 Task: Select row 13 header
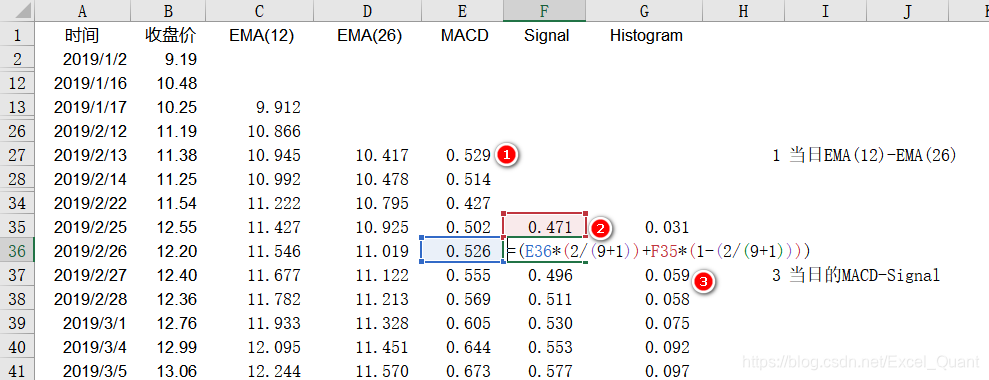coord(17,107)
